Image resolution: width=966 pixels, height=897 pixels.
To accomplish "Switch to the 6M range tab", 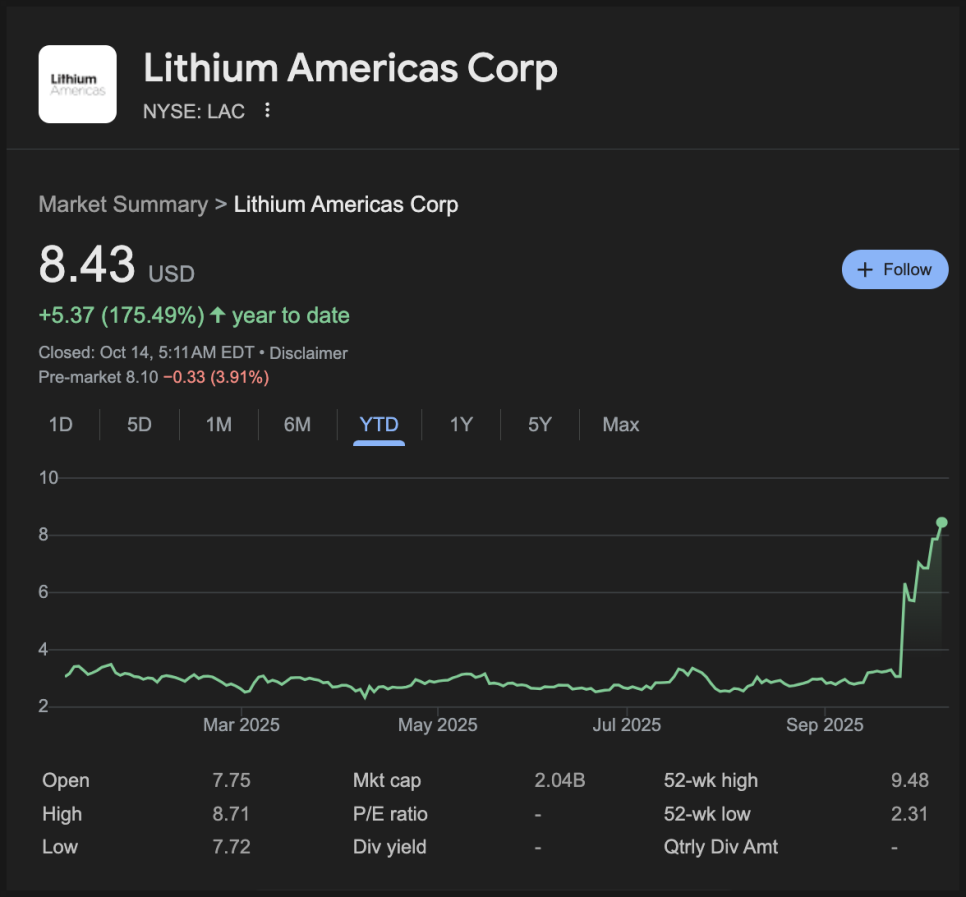I will [297, 425].
